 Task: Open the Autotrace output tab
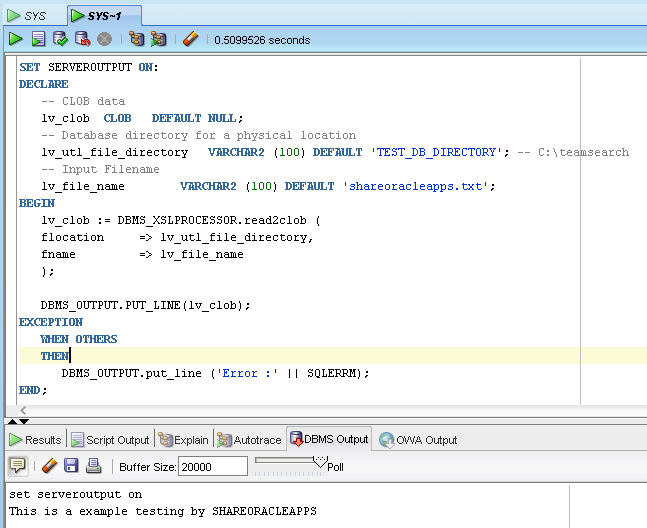249,440
